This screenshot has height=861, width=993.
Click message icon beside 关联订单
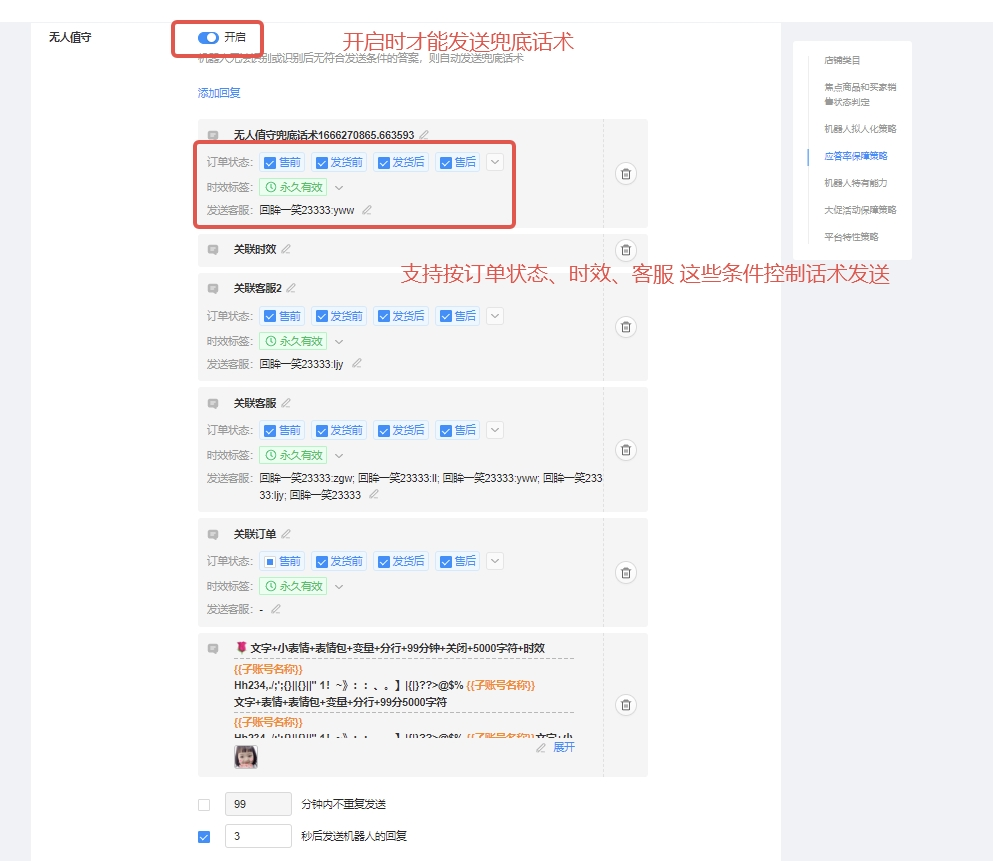[213, 534]
